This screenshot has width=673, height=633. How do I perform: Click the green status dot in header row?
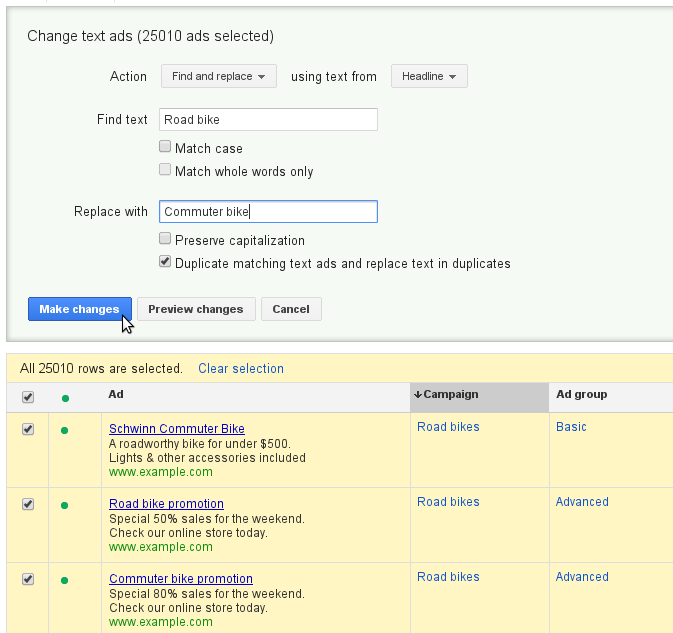pos(65,398)
